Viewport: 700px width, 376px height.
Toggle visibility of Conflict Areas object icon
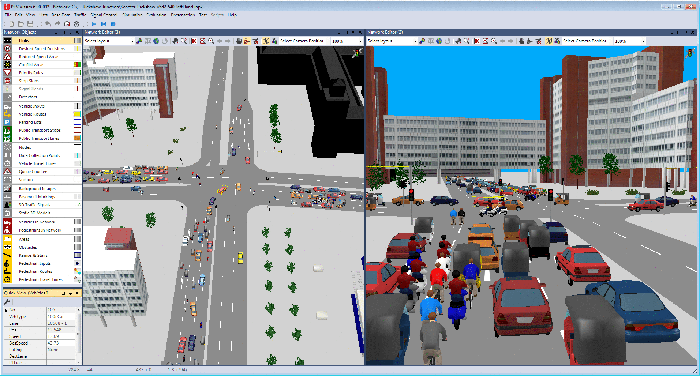(x=7, y=65)
